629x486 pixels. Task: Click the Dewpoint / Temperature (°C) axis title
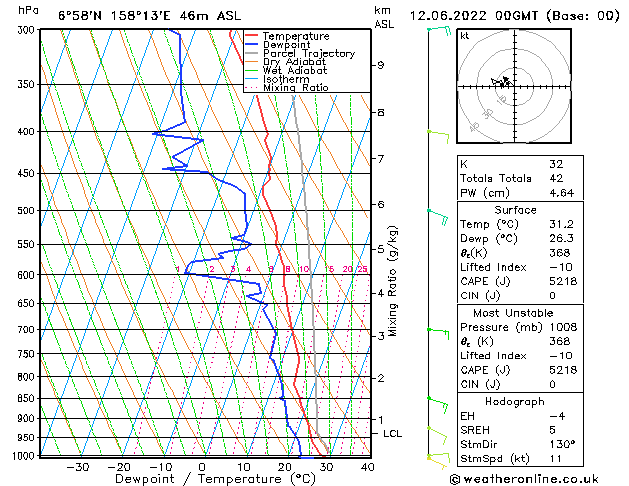click(215, 479)
